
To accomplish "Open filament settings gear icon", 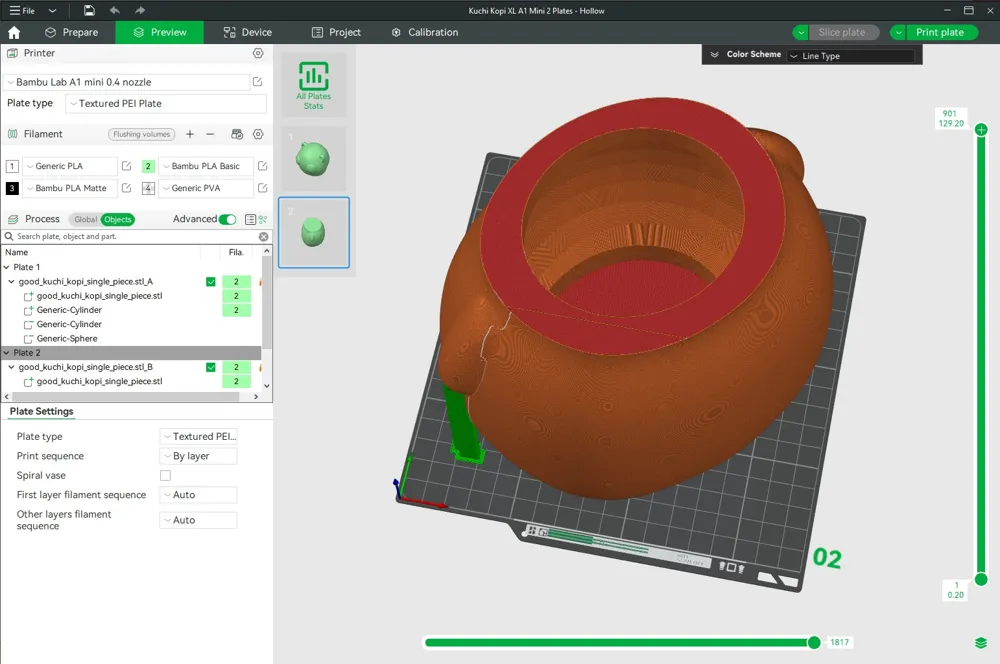I will pyautogui.click(x=258, y=134).
